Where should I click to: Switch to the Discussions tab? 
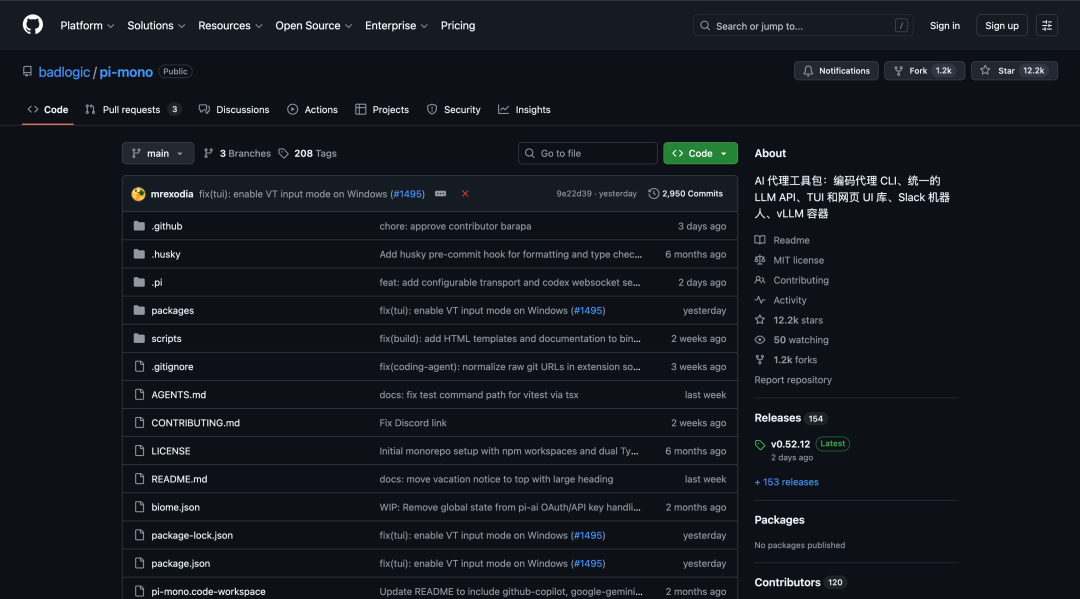tap(234, 109)
